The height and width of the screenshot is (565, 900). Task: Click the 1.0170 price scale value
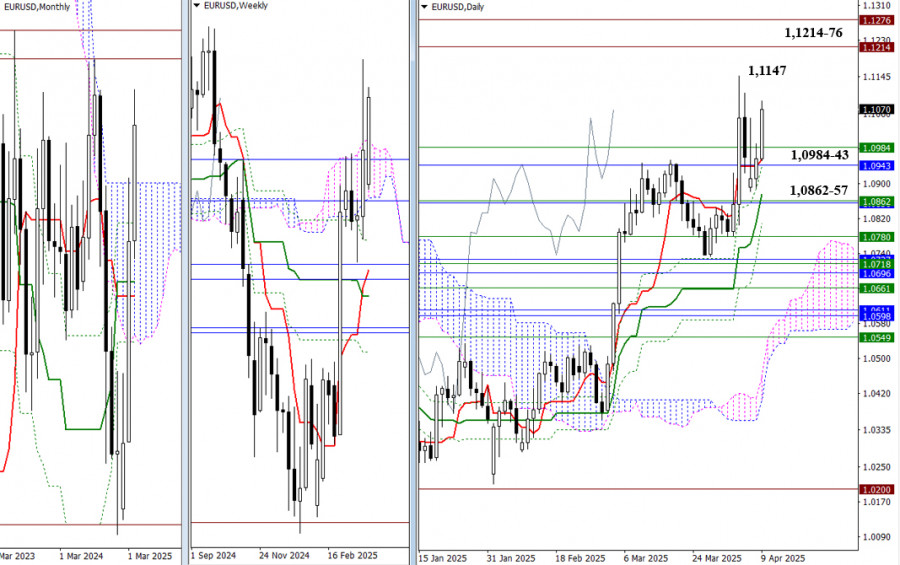[877, 502]
